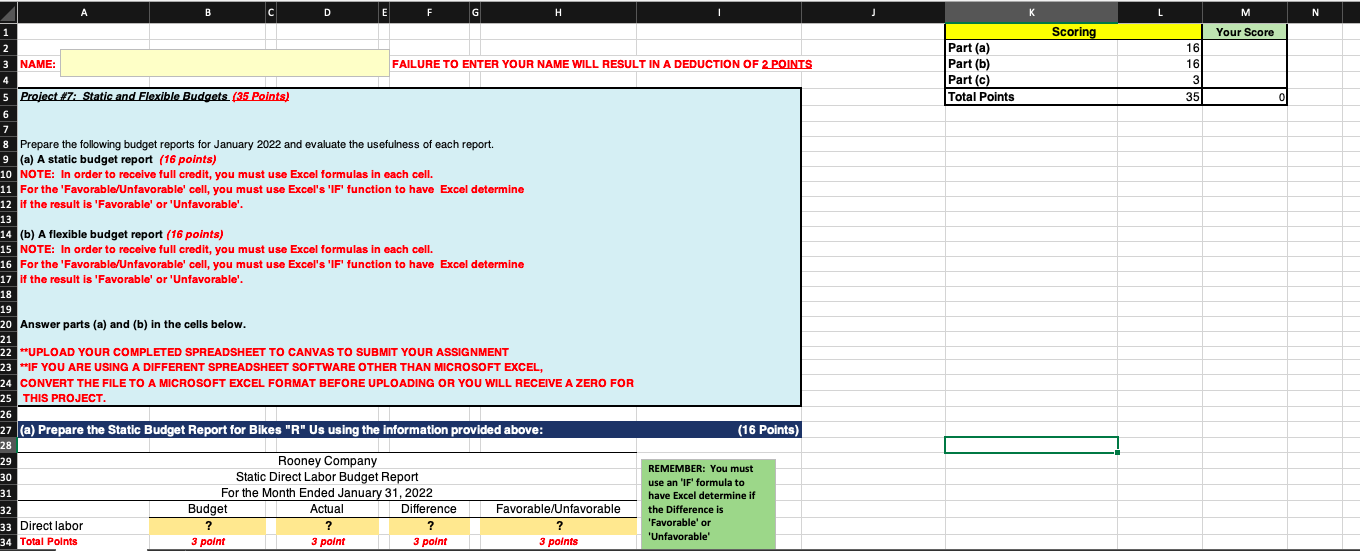Screen dimensions: 1360x551
Task: Select column H by its header
Action: 559,12
